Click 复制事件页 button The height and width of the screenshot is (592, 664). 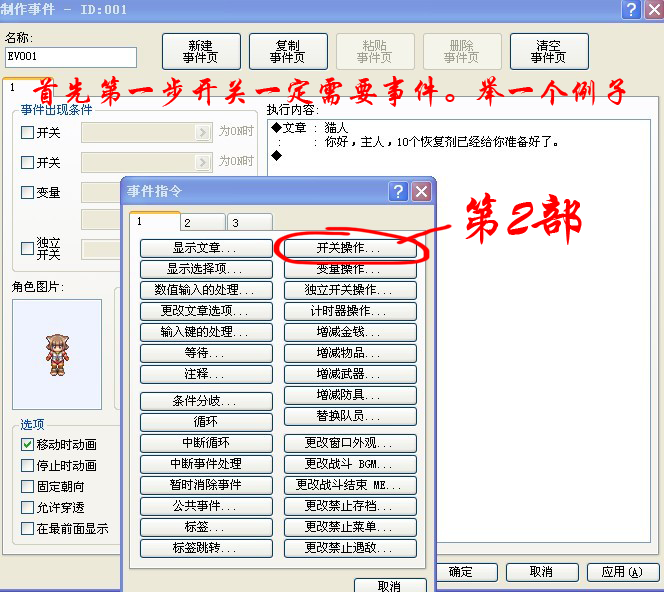[288, 52]
